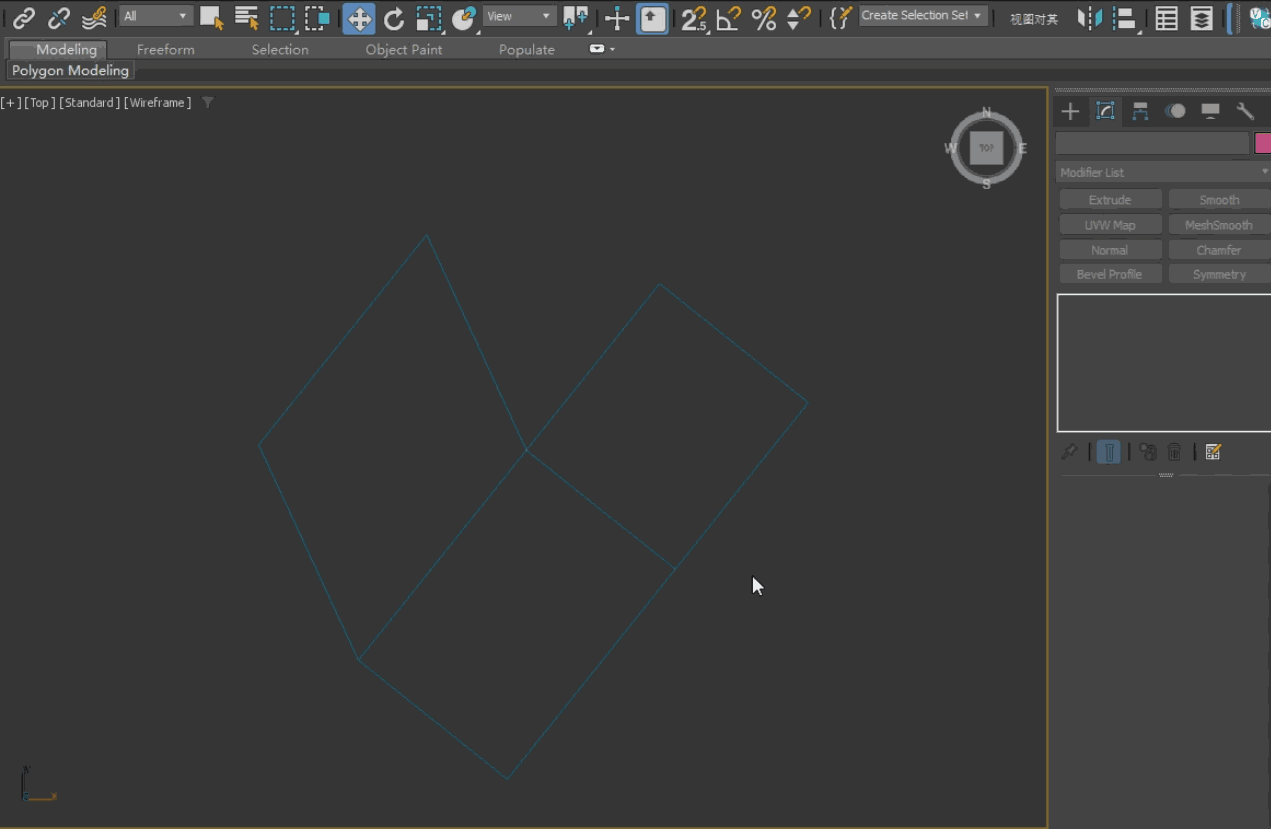Toggle the Angle Snap button
Screen dimensions: 1271x829
click(729, 17)
